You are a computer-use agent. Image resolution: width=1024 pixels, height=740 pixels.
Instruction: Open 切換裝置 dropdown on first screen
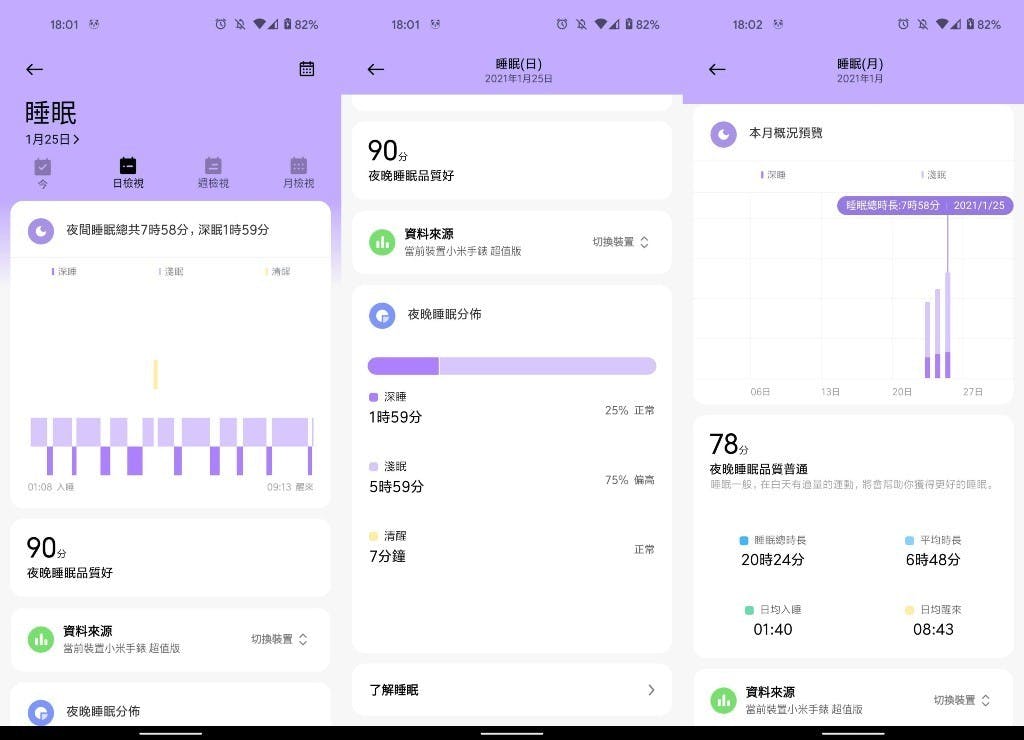(280, 639)
